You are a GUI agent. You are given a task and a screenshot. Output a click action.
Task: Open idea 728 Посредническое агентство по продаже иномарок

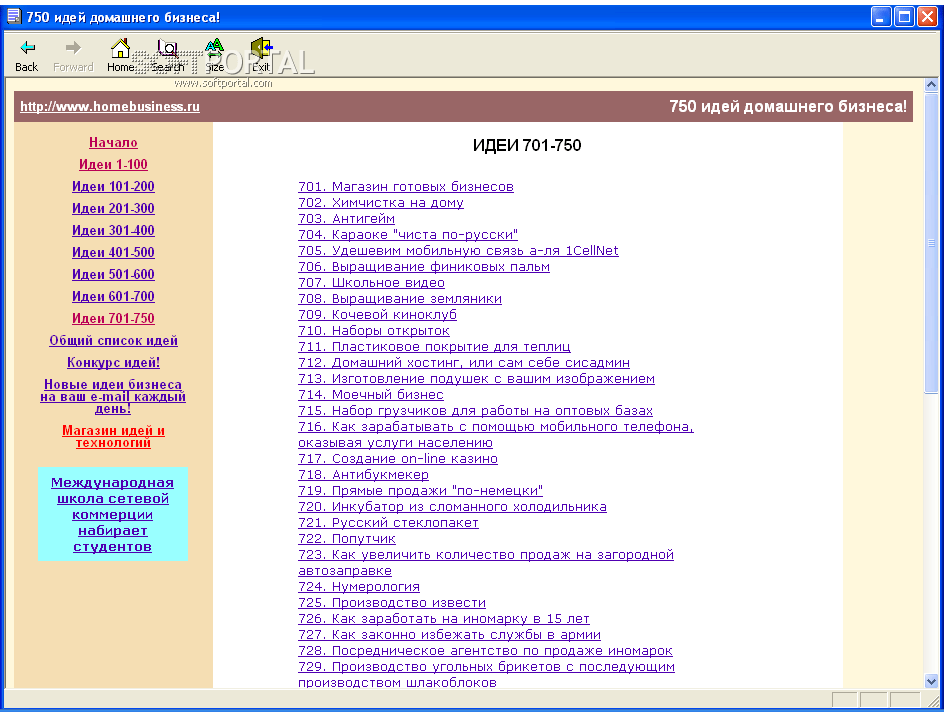click(x=485, y=651)
